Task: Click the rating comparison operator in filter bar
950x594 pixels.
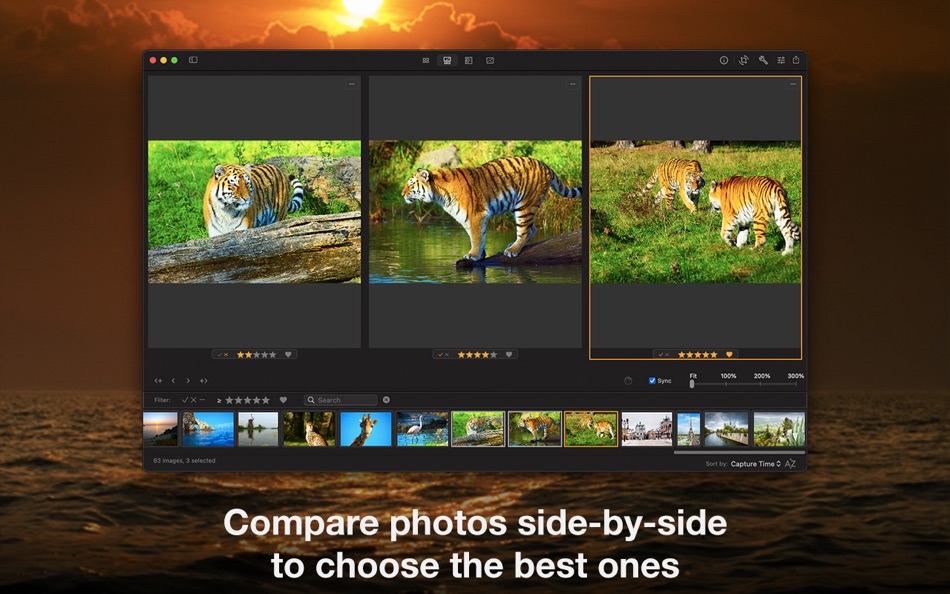Action: [x=217, y=399]
